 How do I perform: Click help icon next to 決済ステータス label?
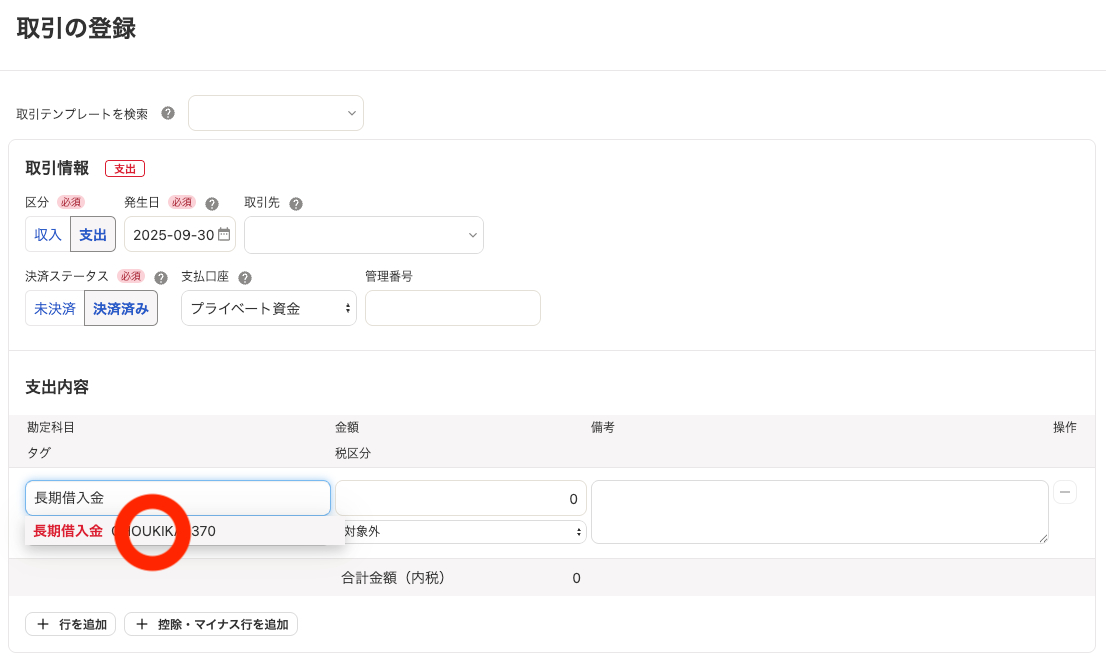click(x=161, y=277)
